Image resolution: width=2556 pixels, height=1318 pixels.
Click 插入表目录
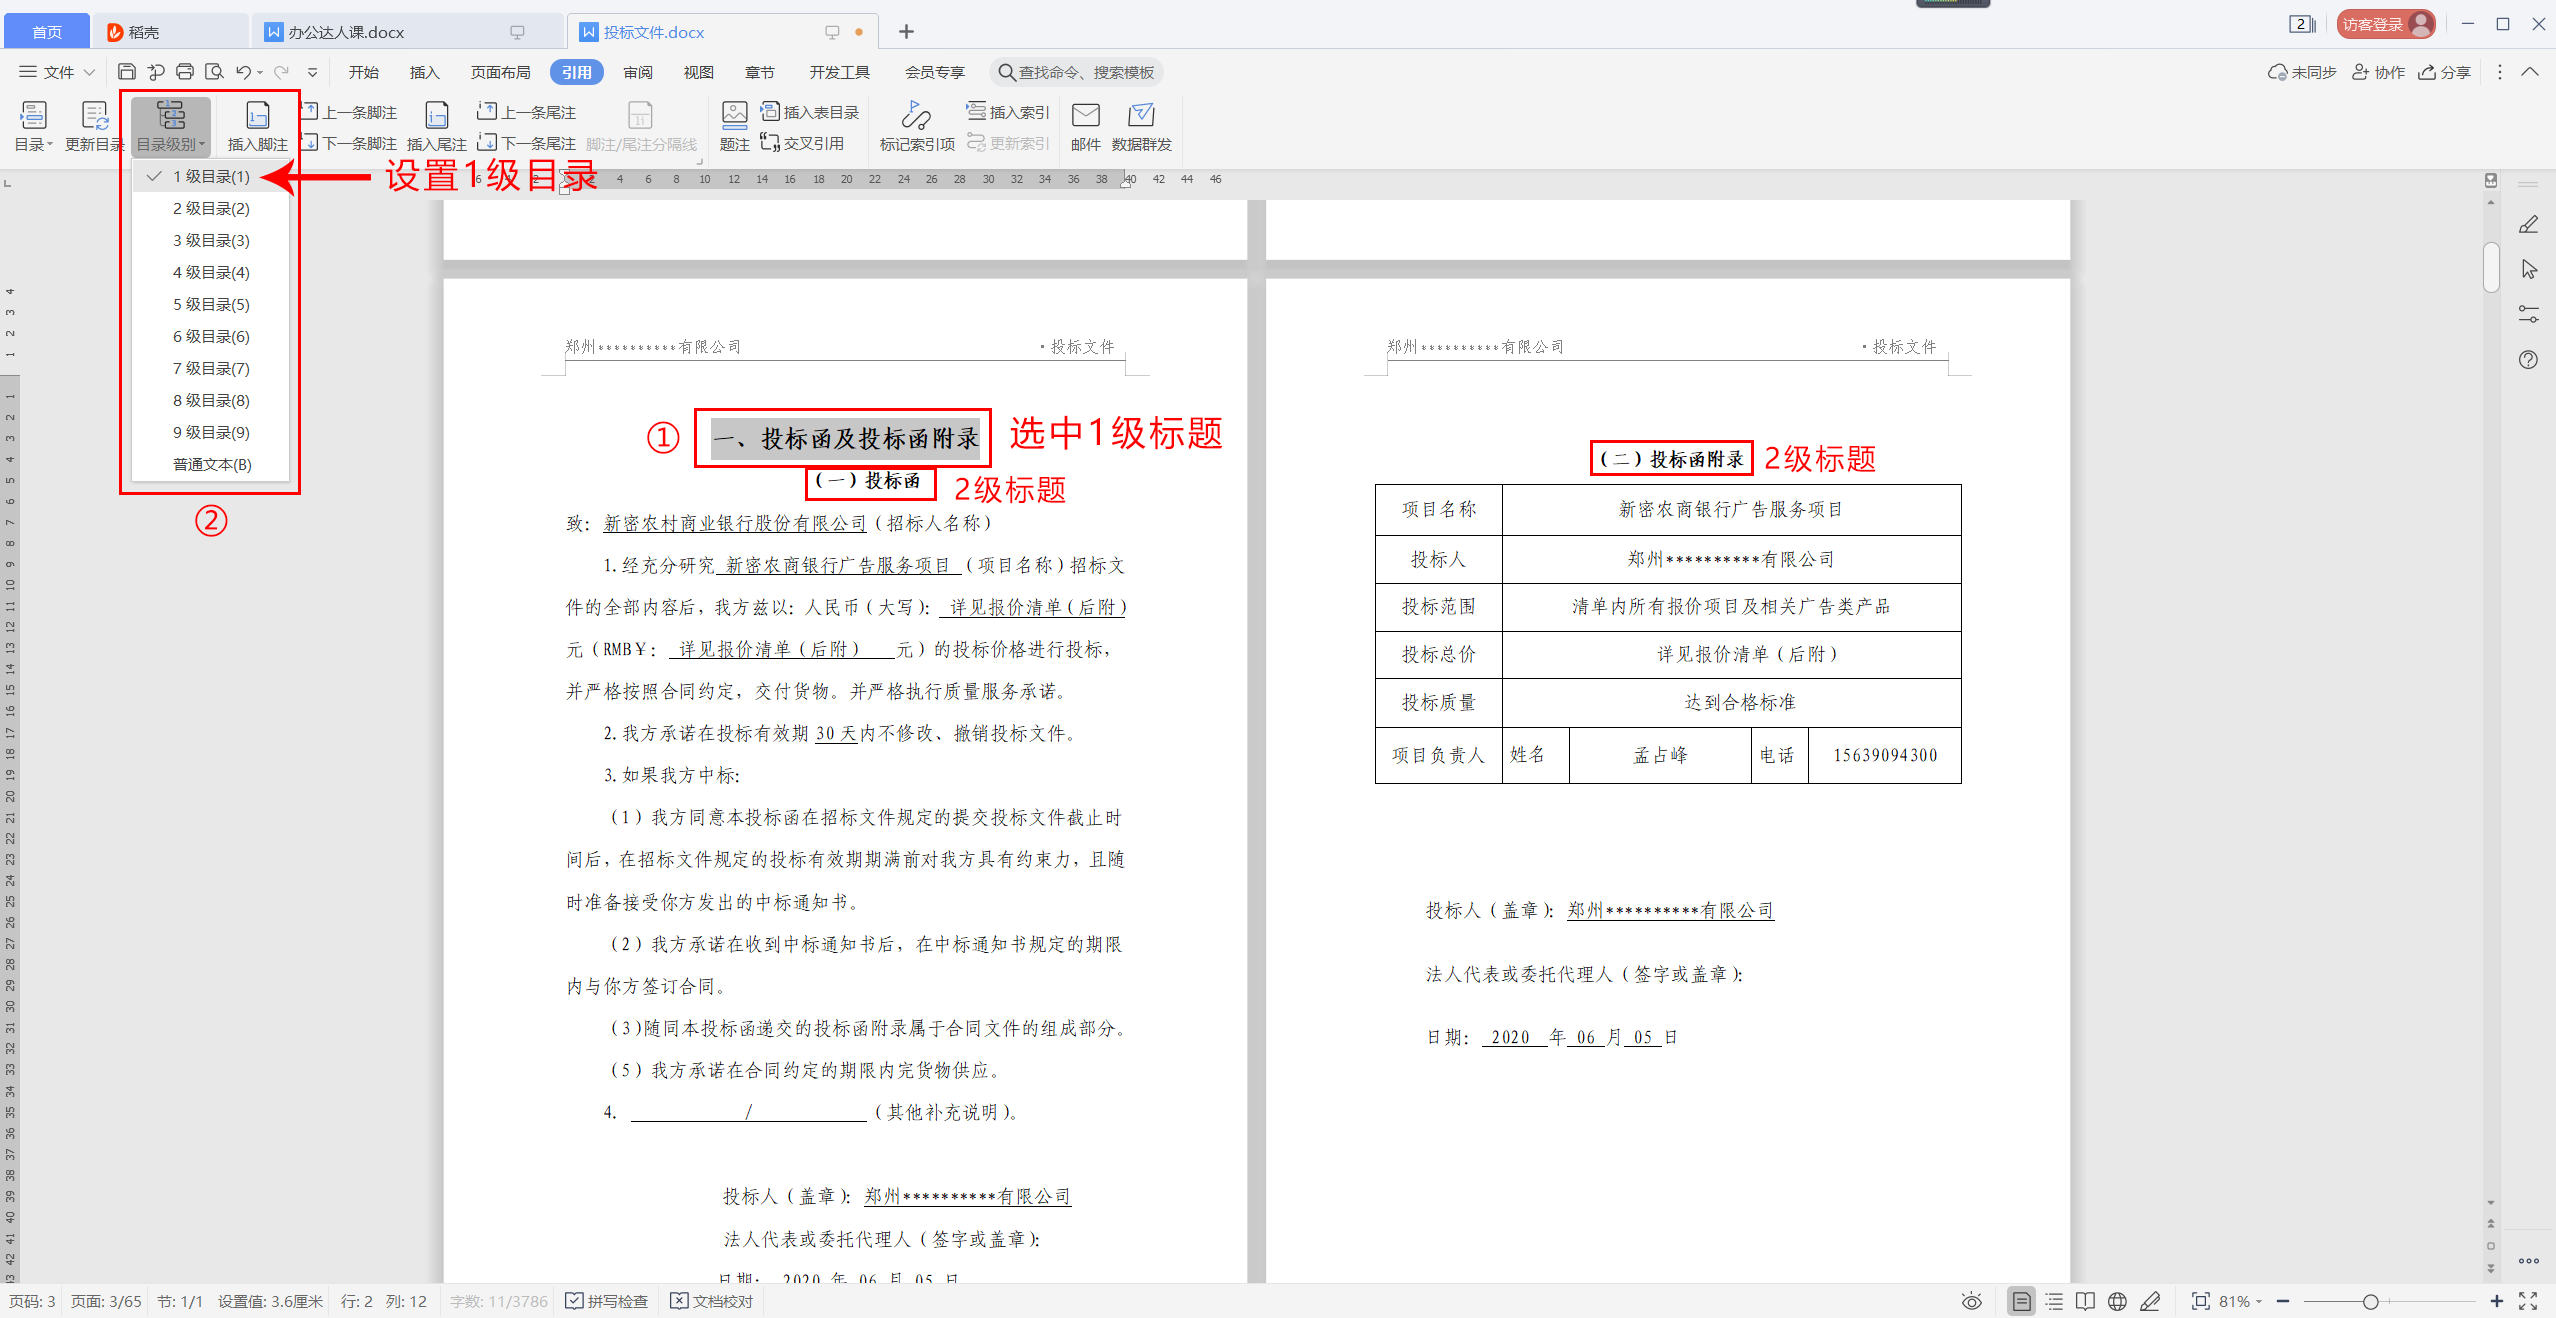(810, 112)
